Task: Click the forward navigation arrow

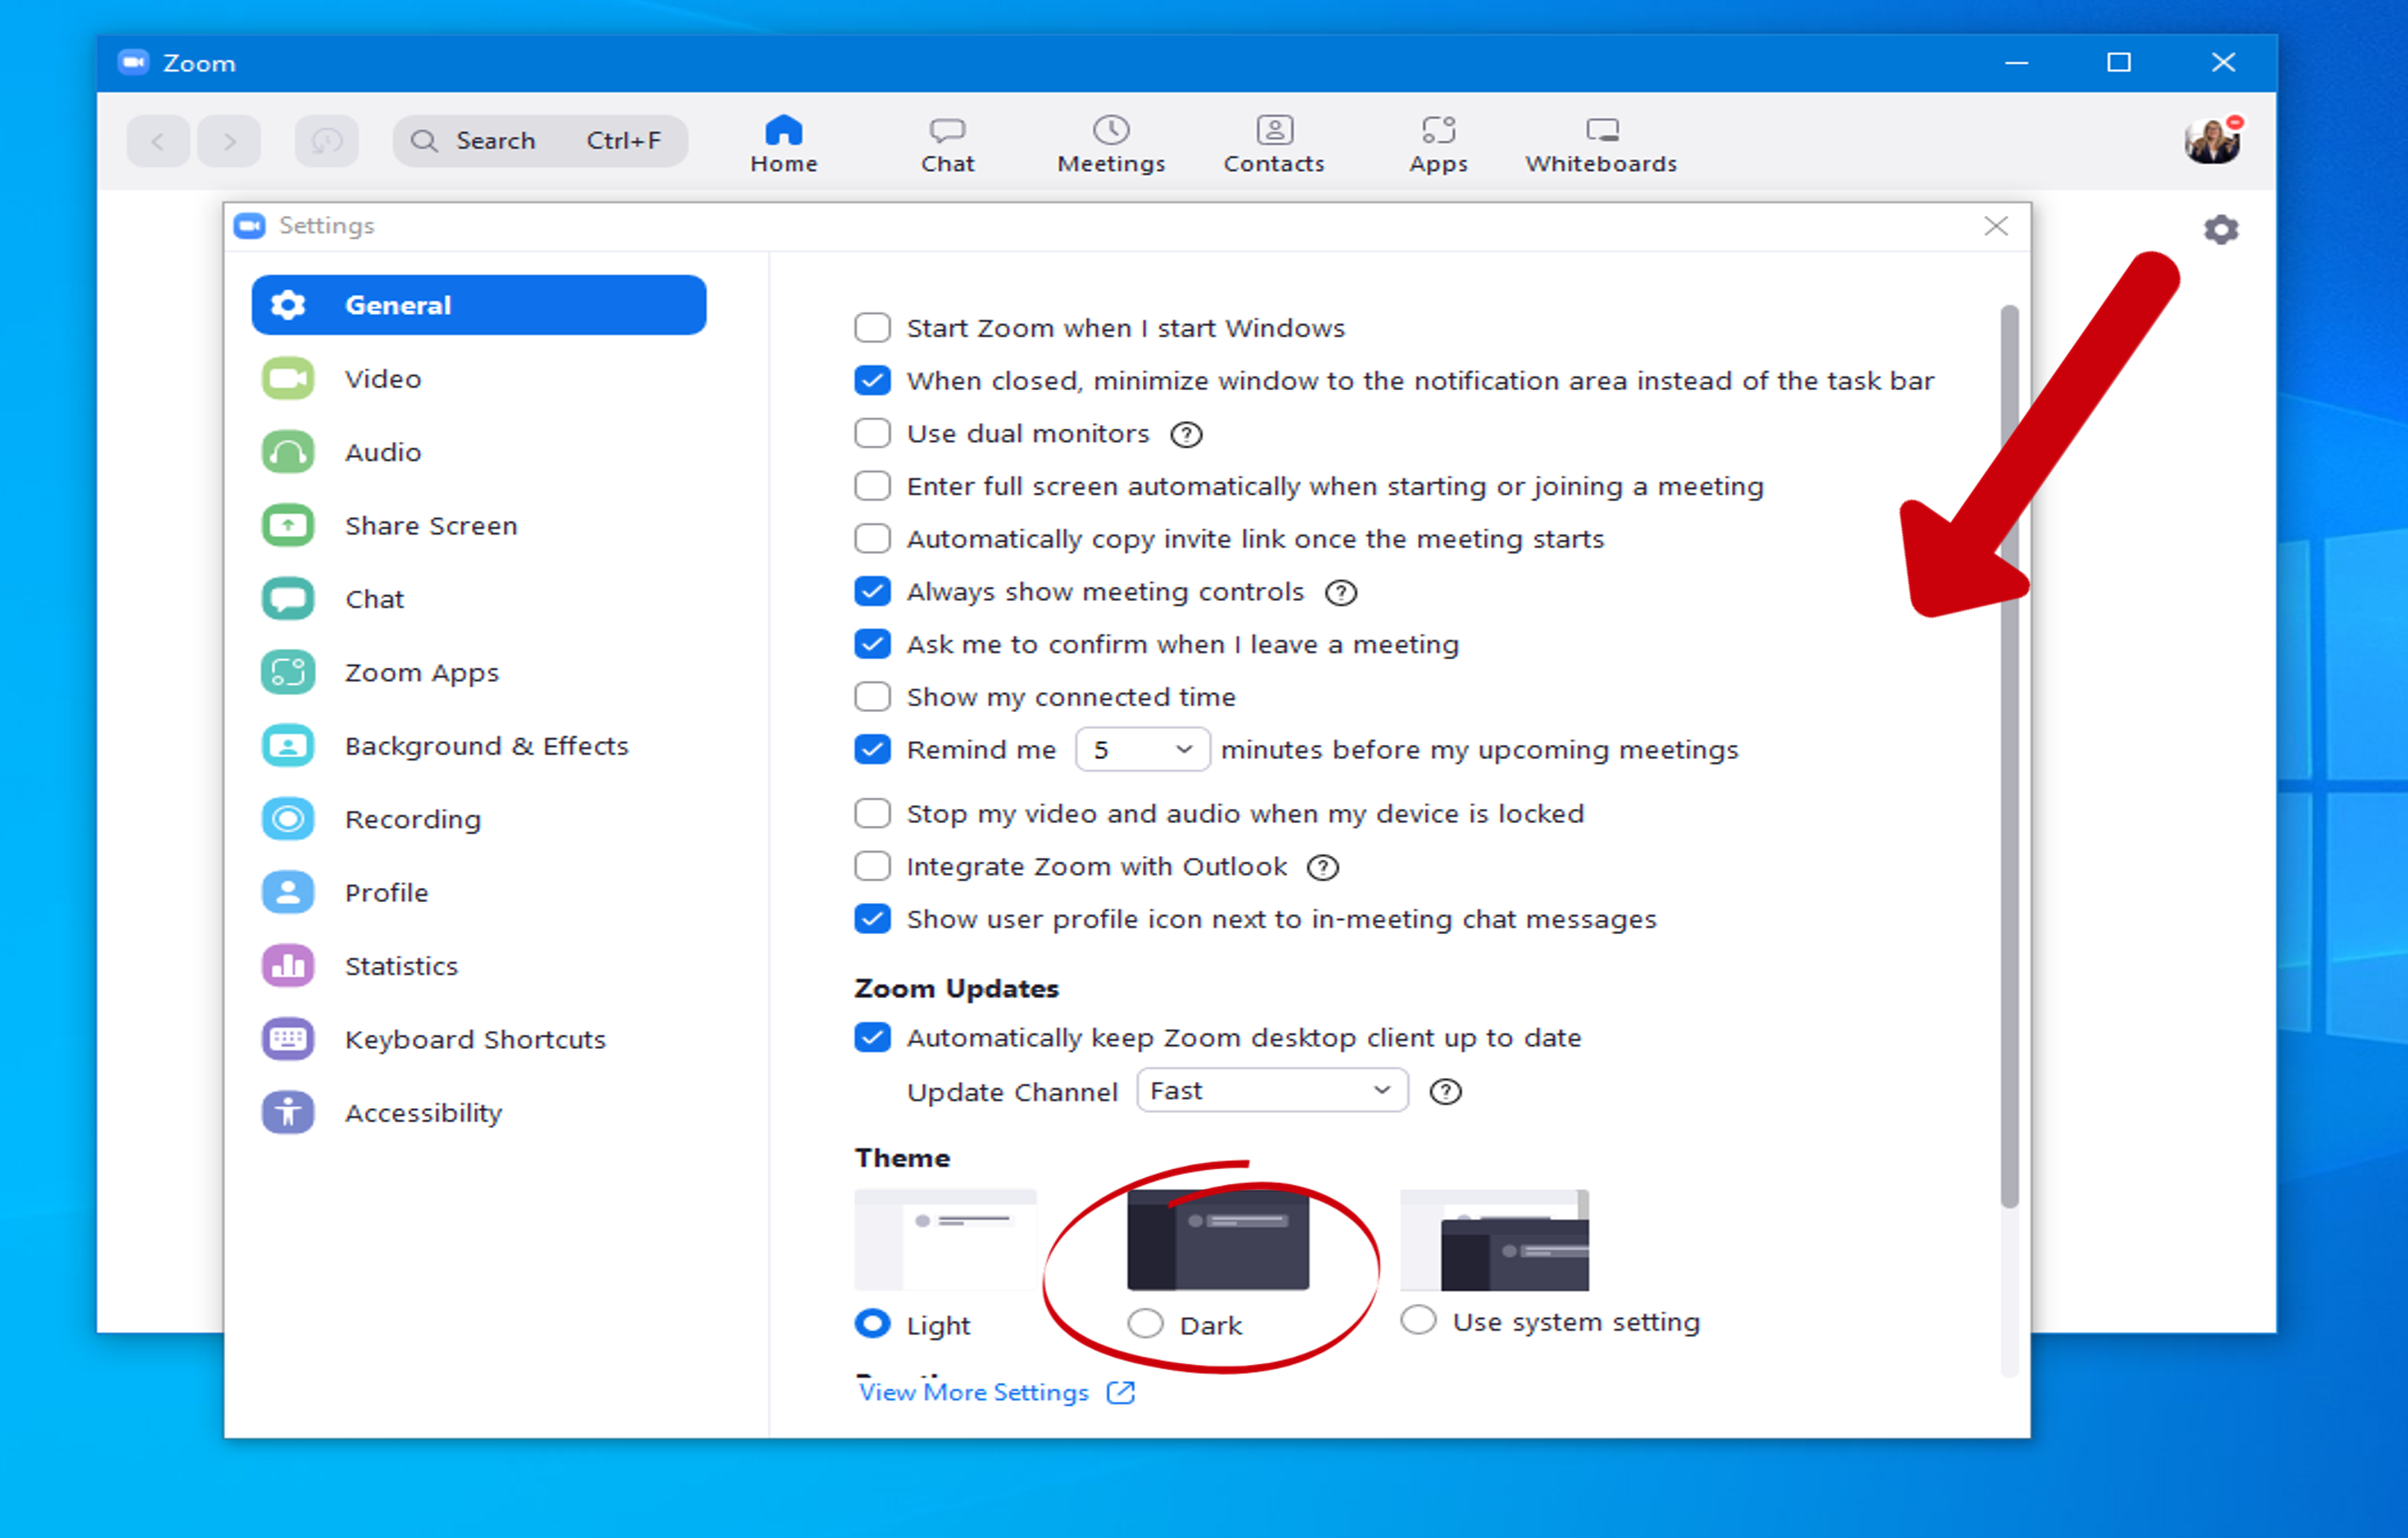Action: (229, 141)
